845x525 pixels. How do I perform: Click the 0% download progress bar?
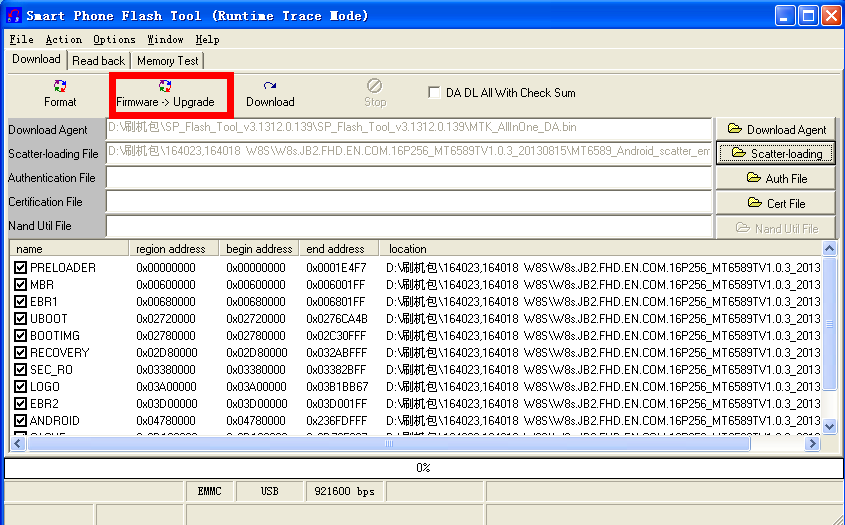[x=424, y=468]
